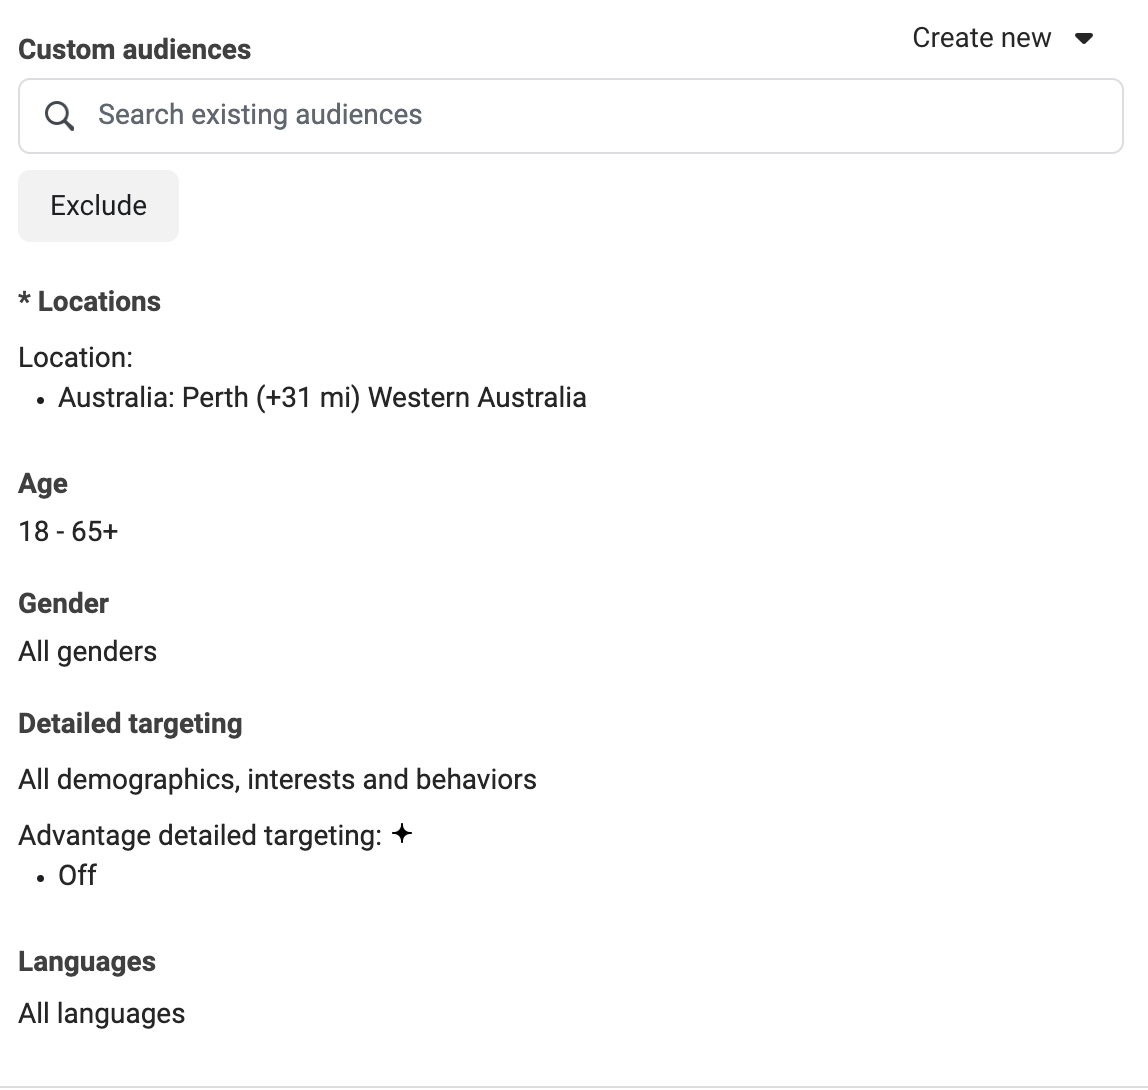This screenshot has width=1148, height=1090.
Task: Click the 18 - 65+ age range
Action: click(68, 531)
